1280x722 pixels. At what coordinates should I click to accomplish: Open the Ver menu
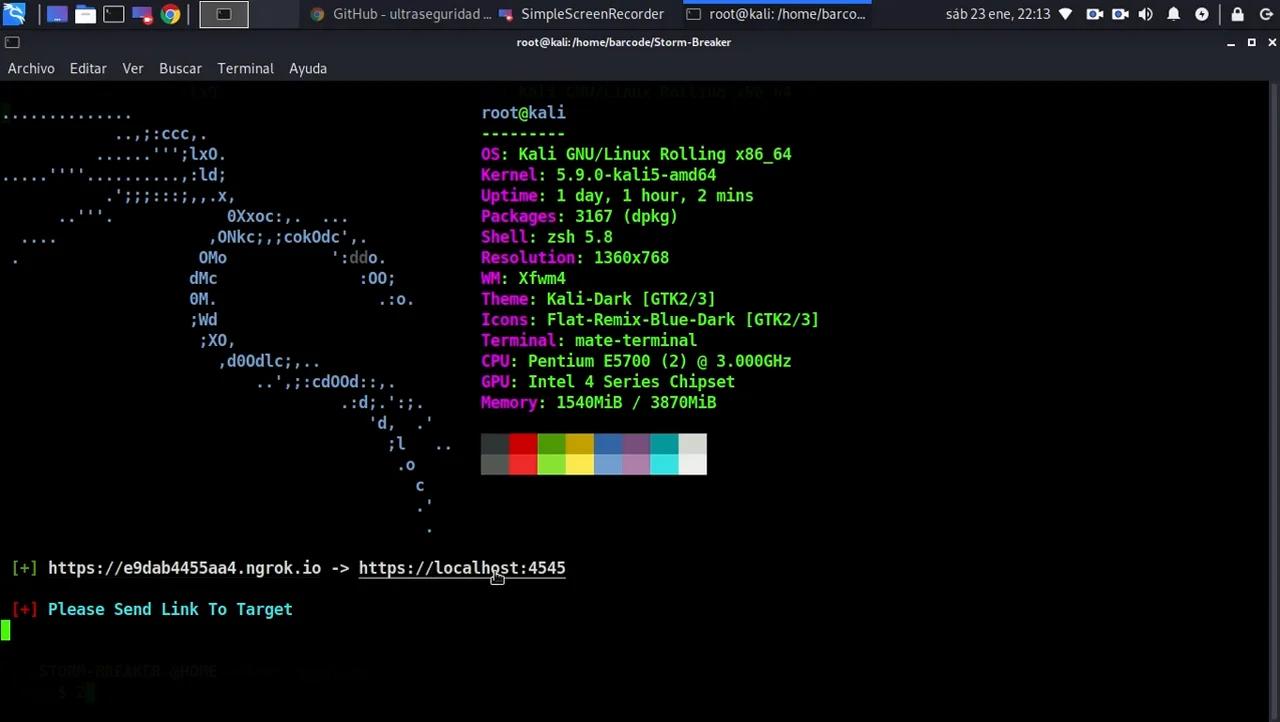coord(133,68)
